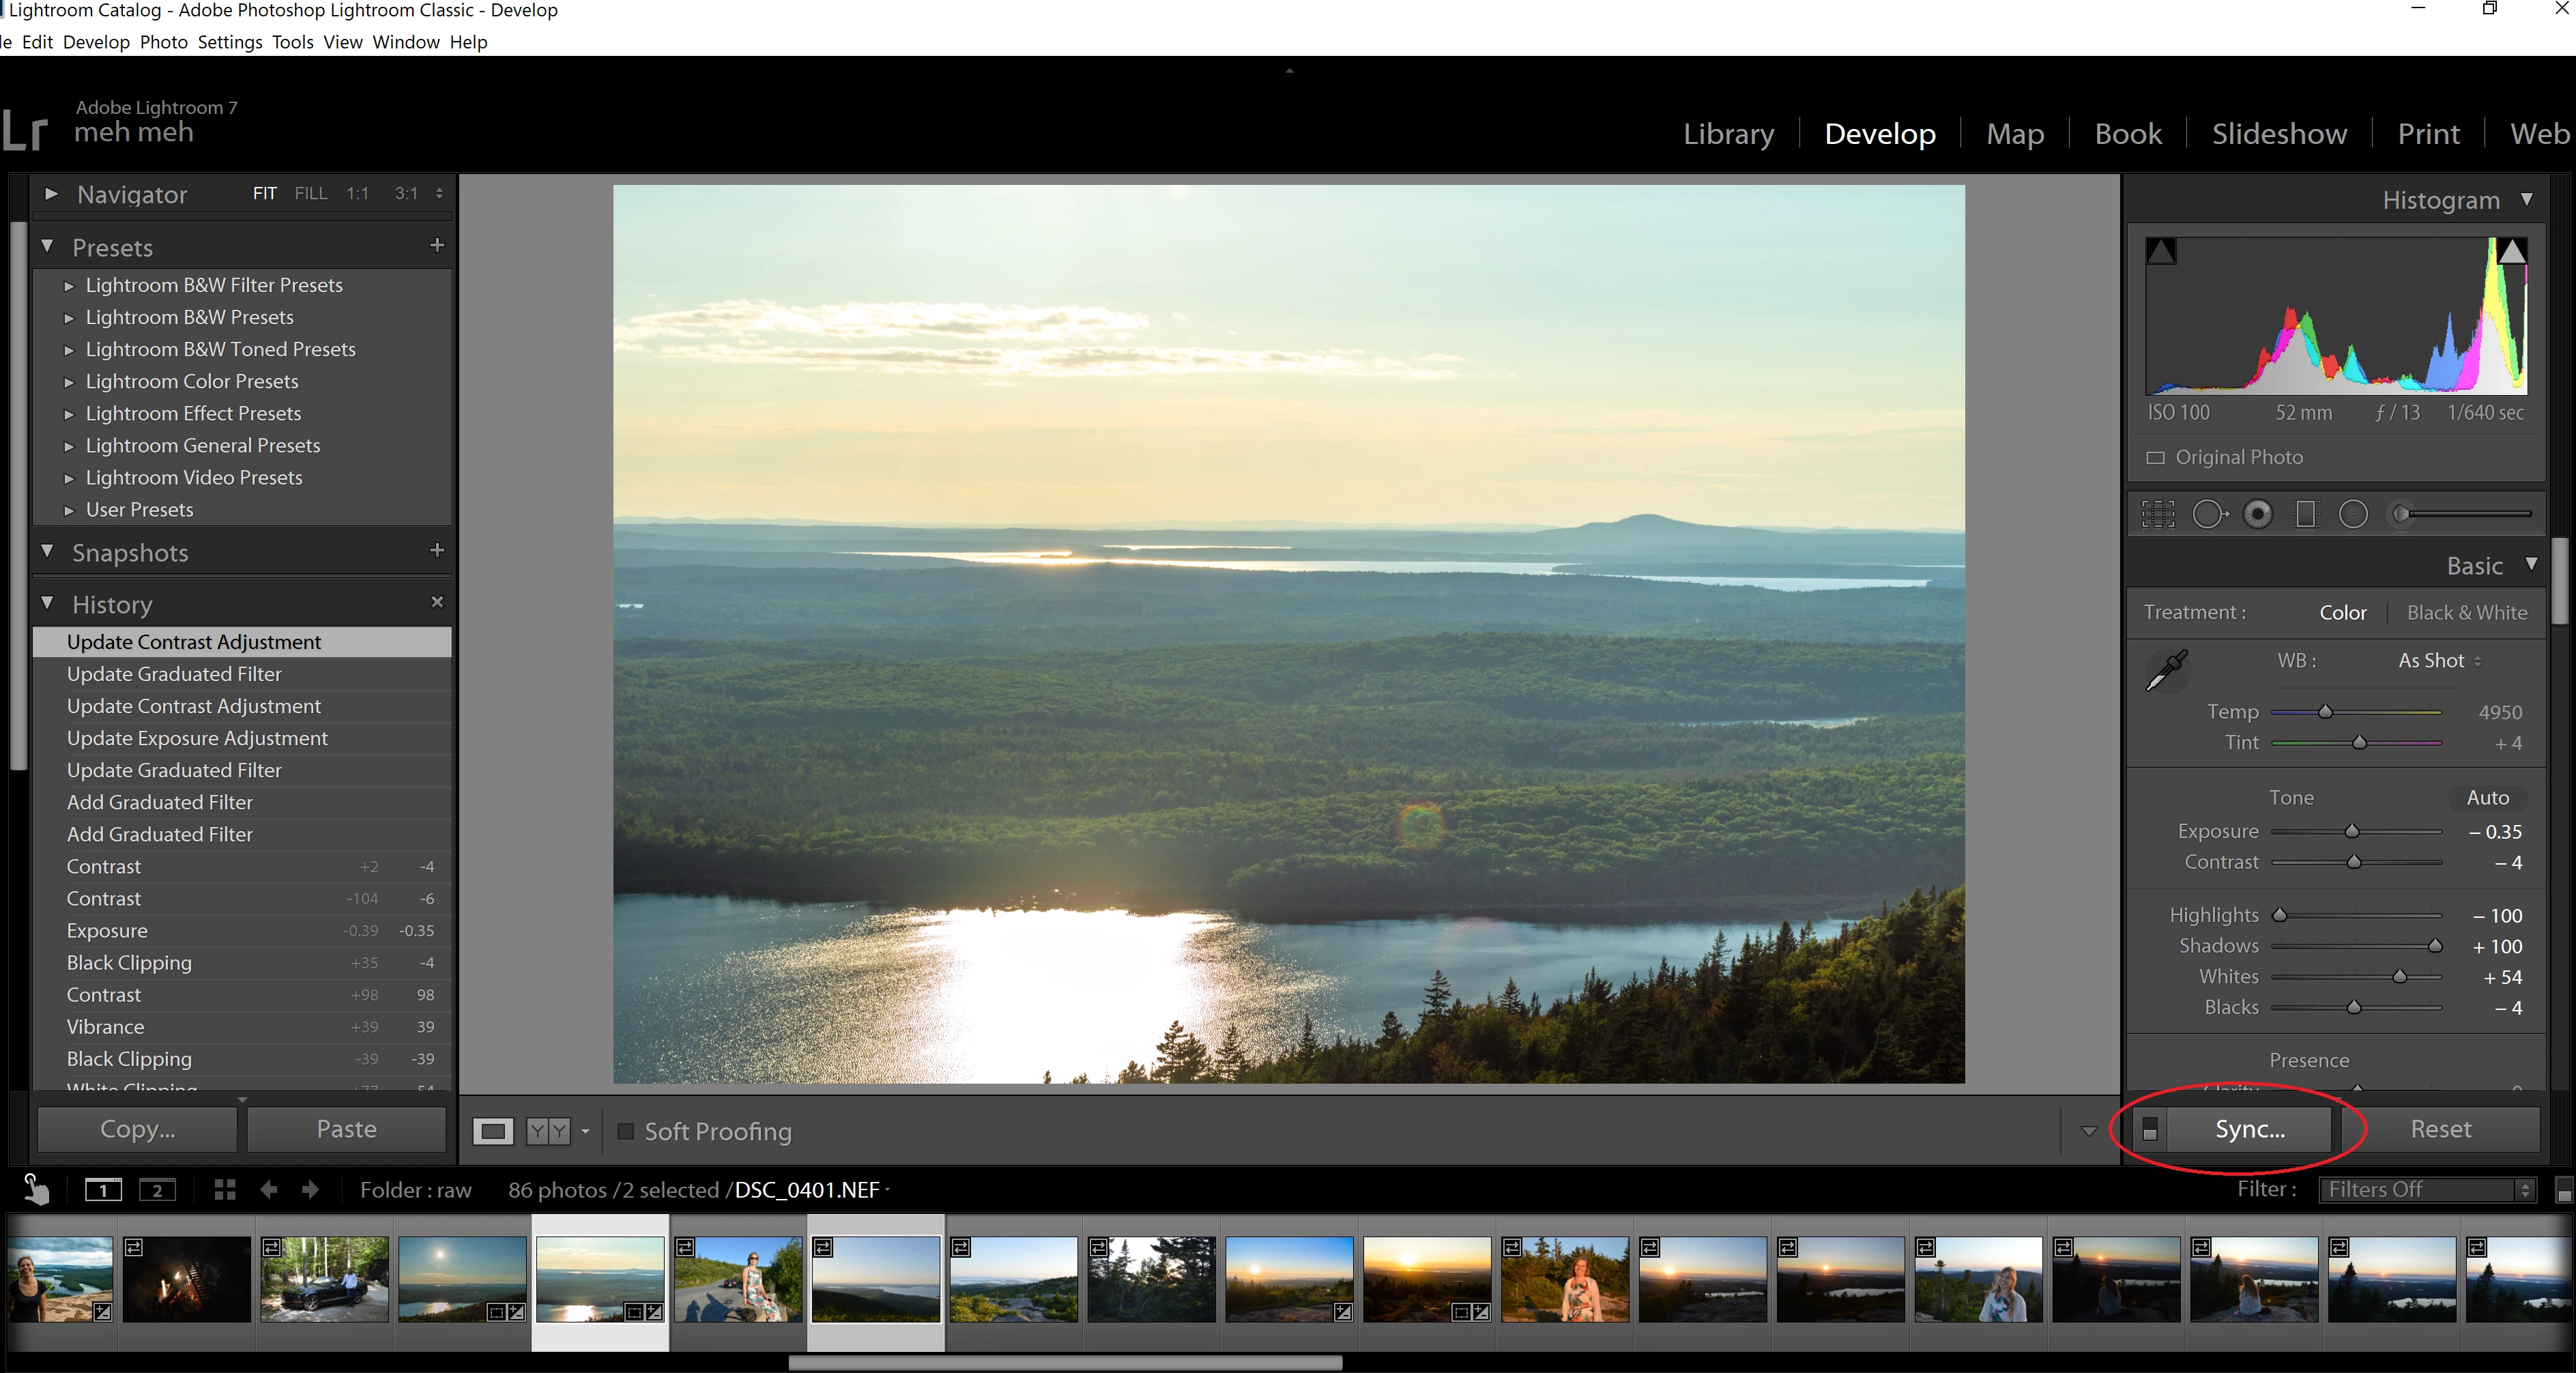This screenshot has width=2576, height=1373.
Task: Pick the White Balance Selector eyedropper
Action: (2167, 670)
